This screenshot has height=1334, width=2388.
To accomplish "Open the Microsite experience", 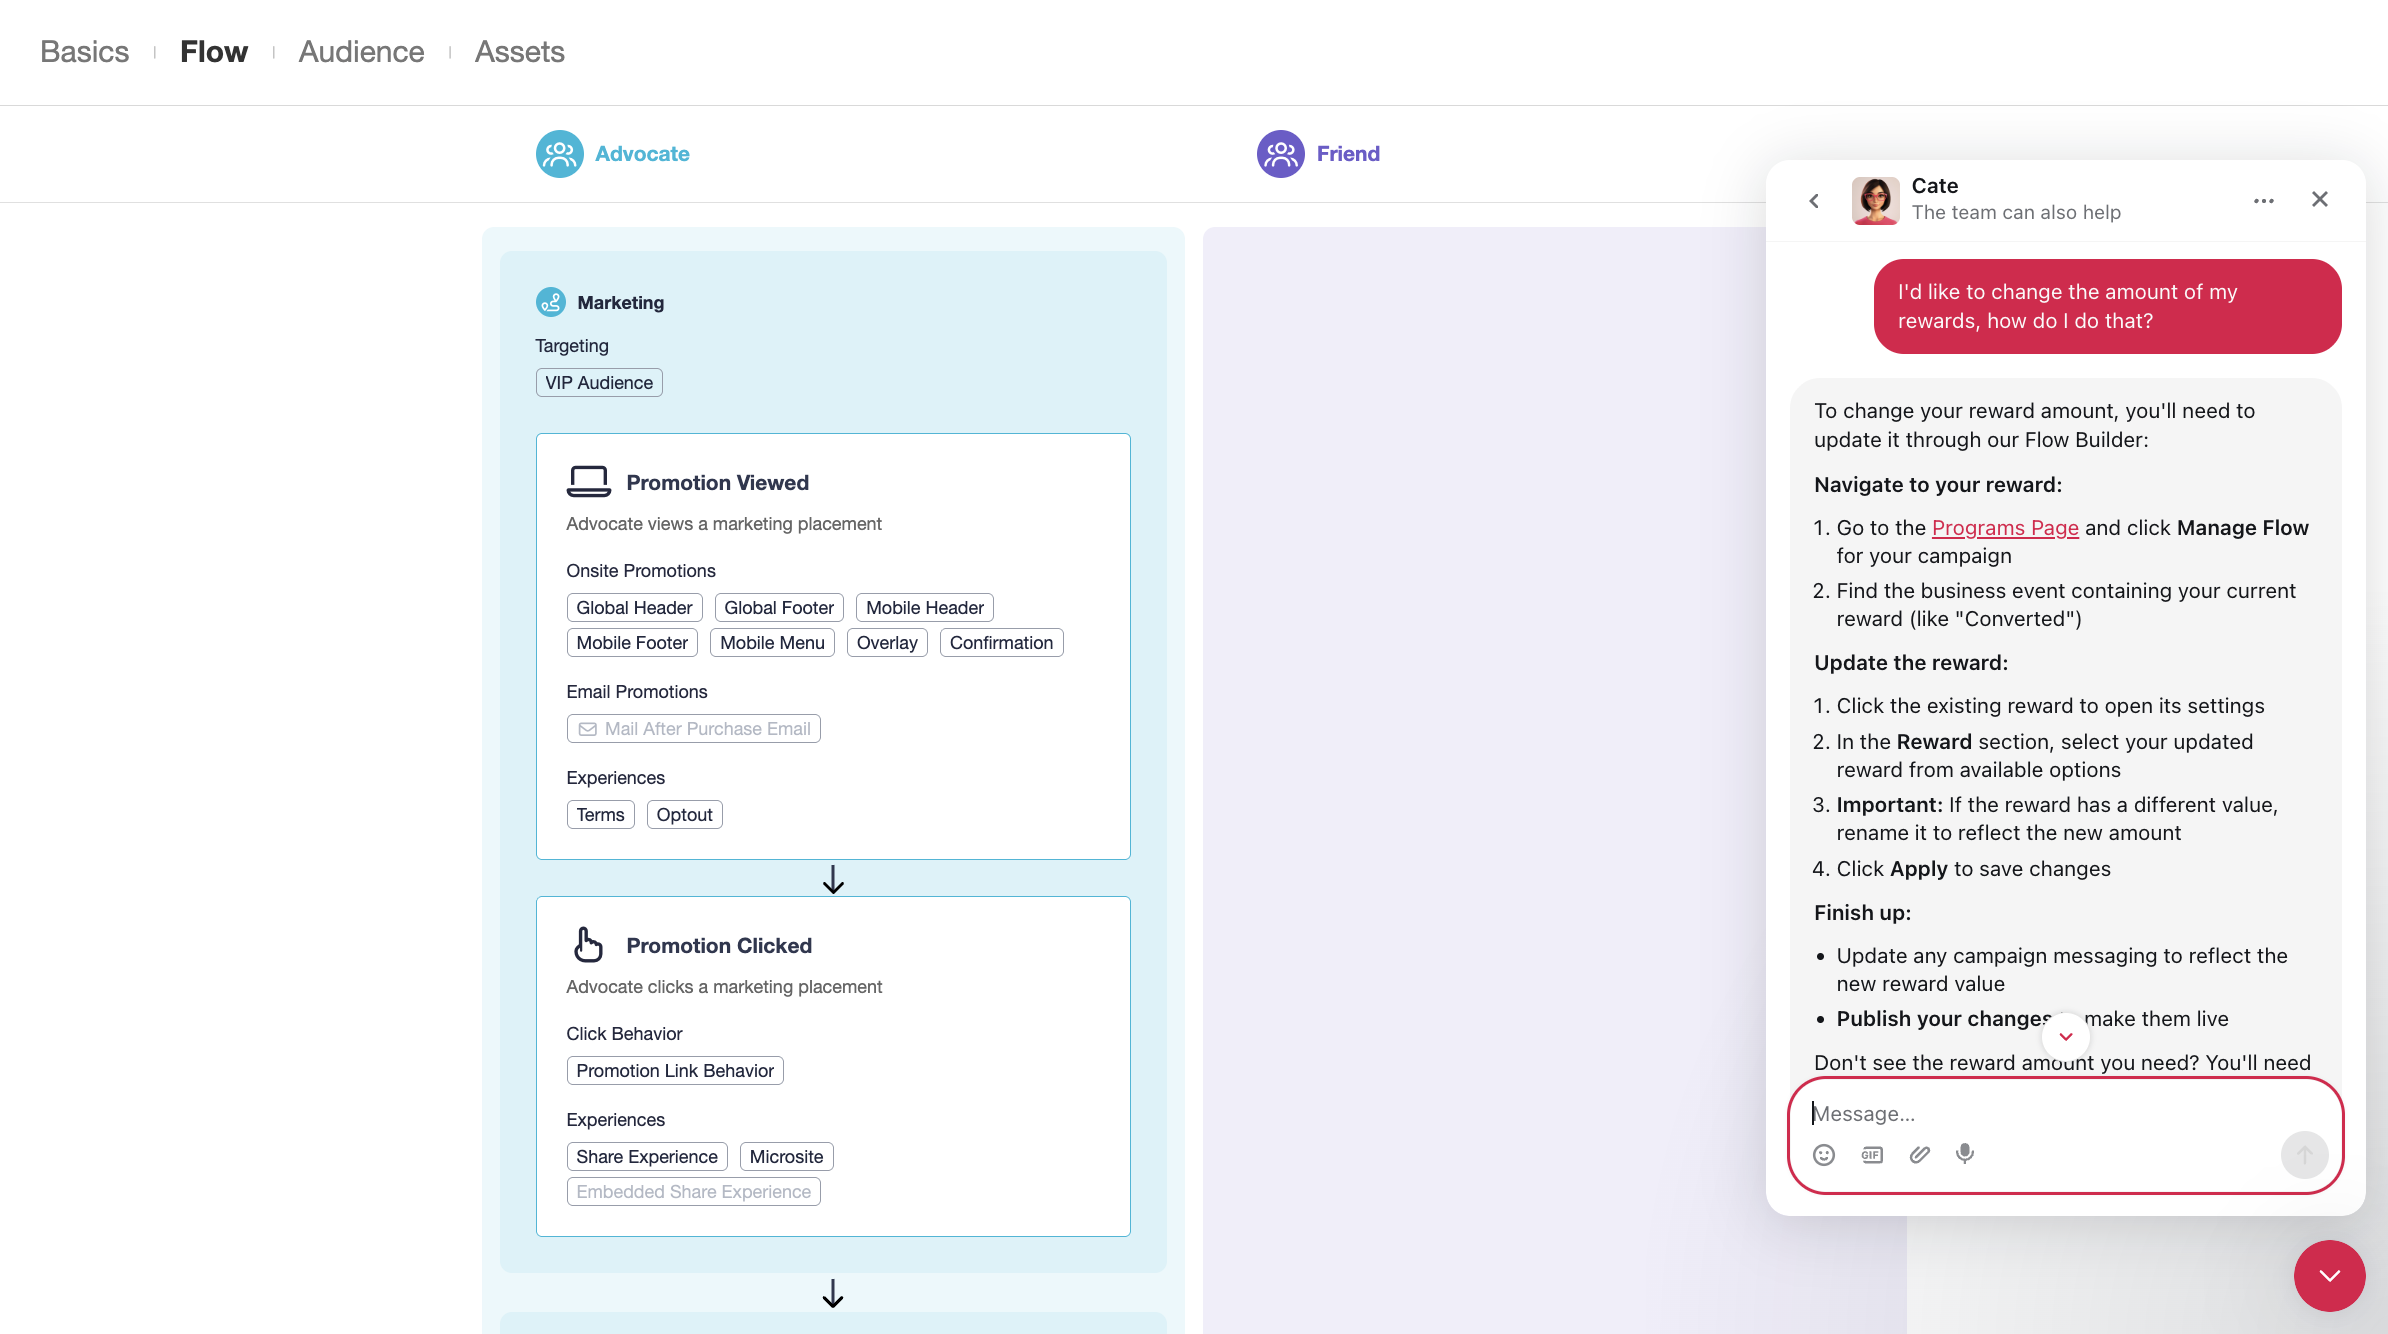I will [786, 1157].
